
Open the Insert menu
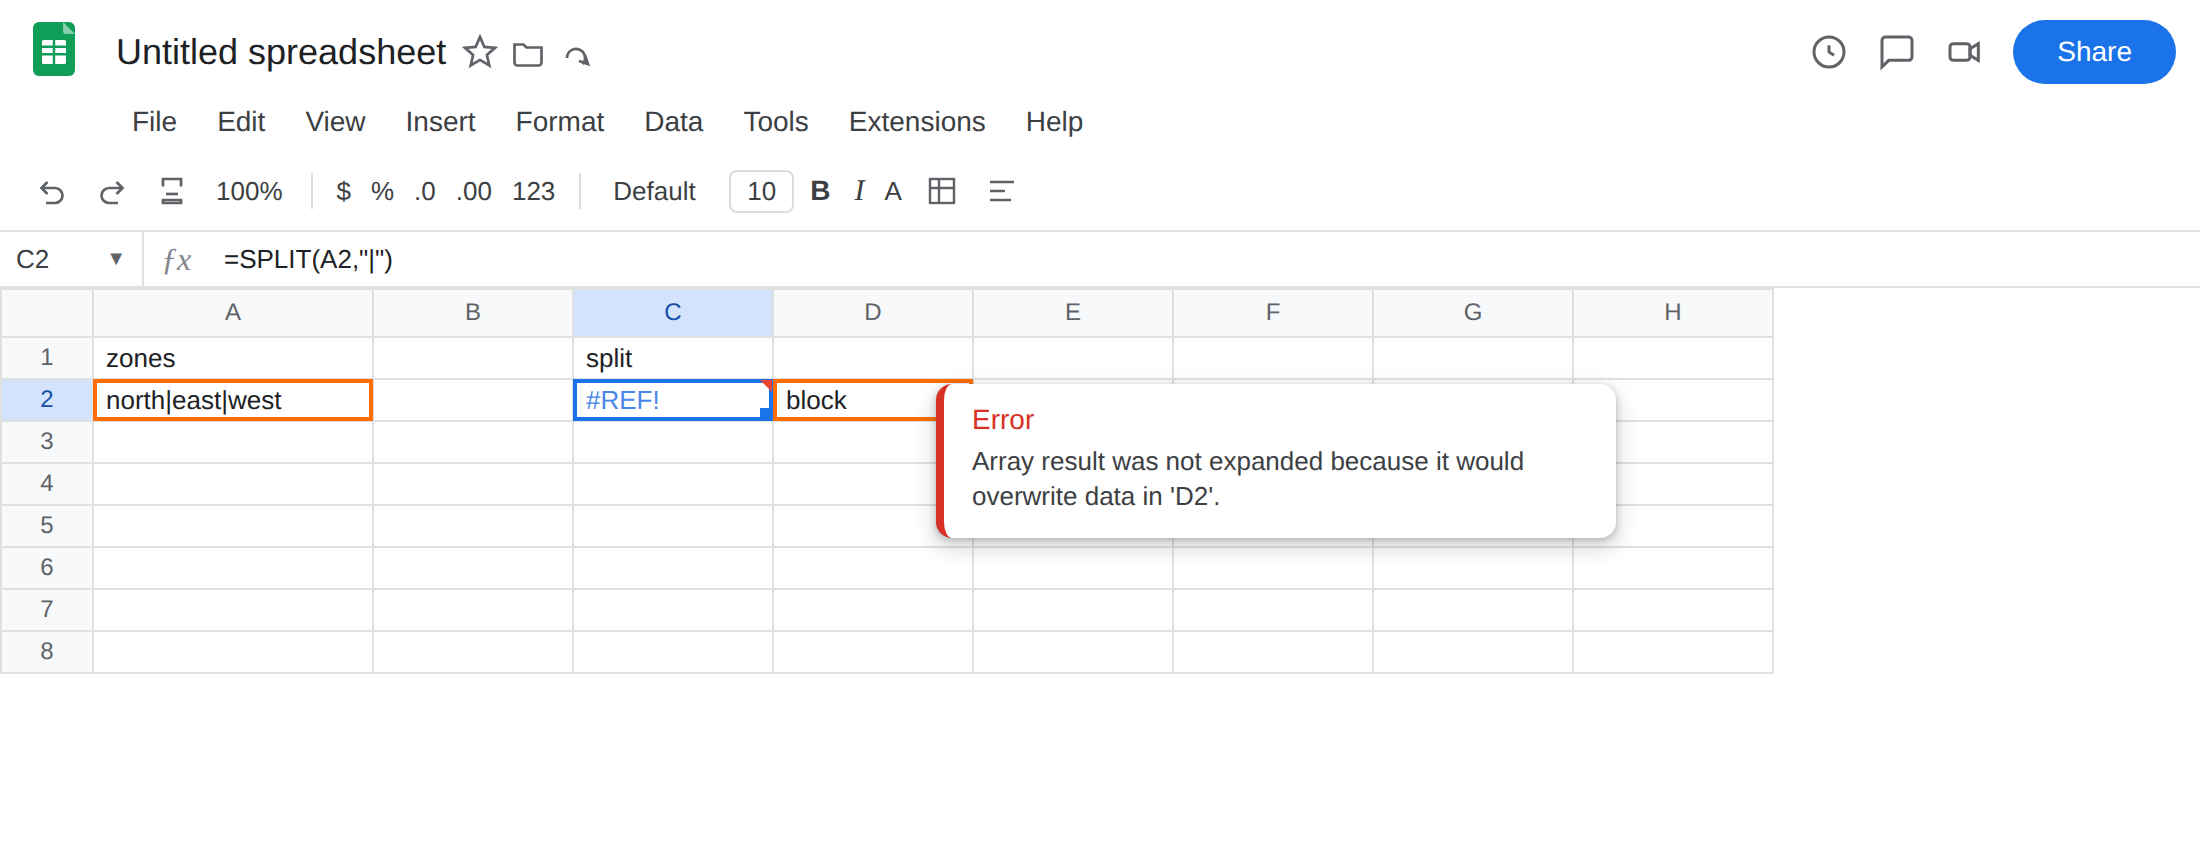[440, 122]
